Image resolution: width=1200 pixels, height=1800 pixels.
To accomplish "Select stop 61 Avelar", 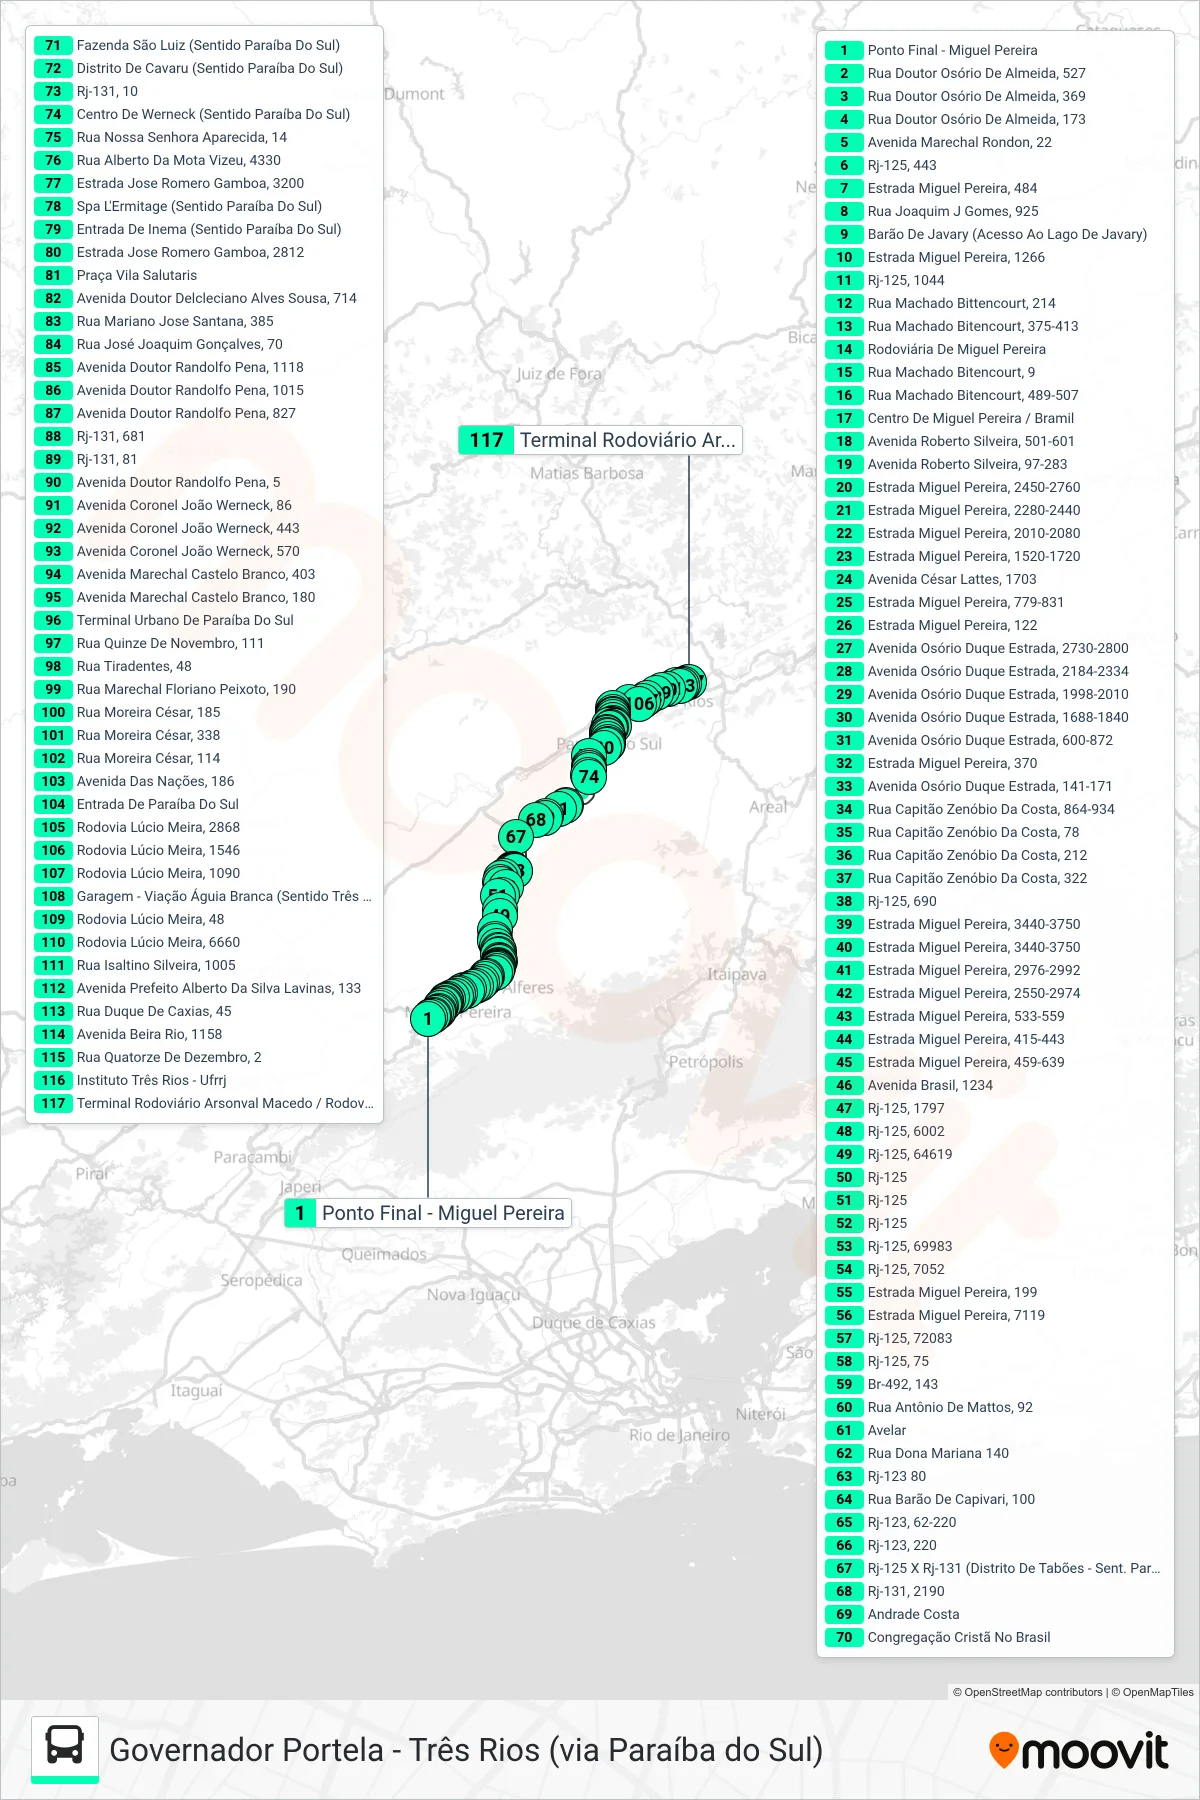I will [x=995, y=1430].
